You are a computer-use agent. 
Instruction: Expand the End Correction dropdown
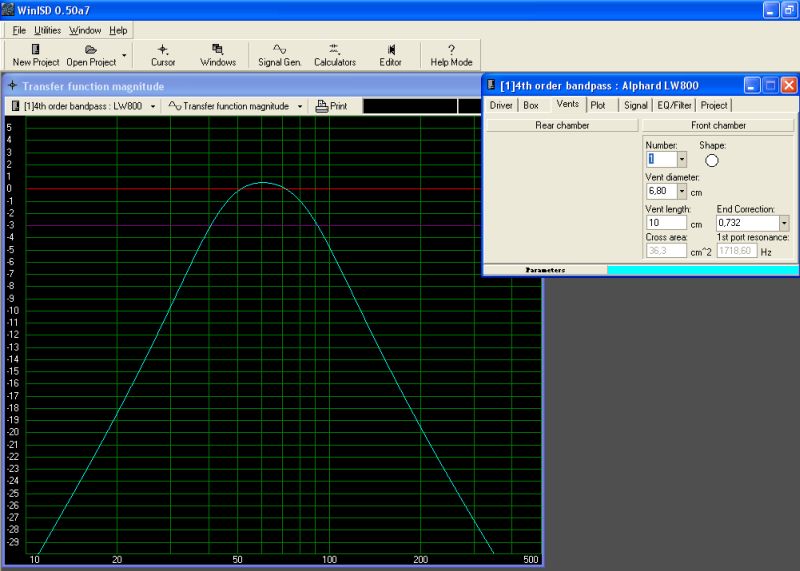coord(784,223)
